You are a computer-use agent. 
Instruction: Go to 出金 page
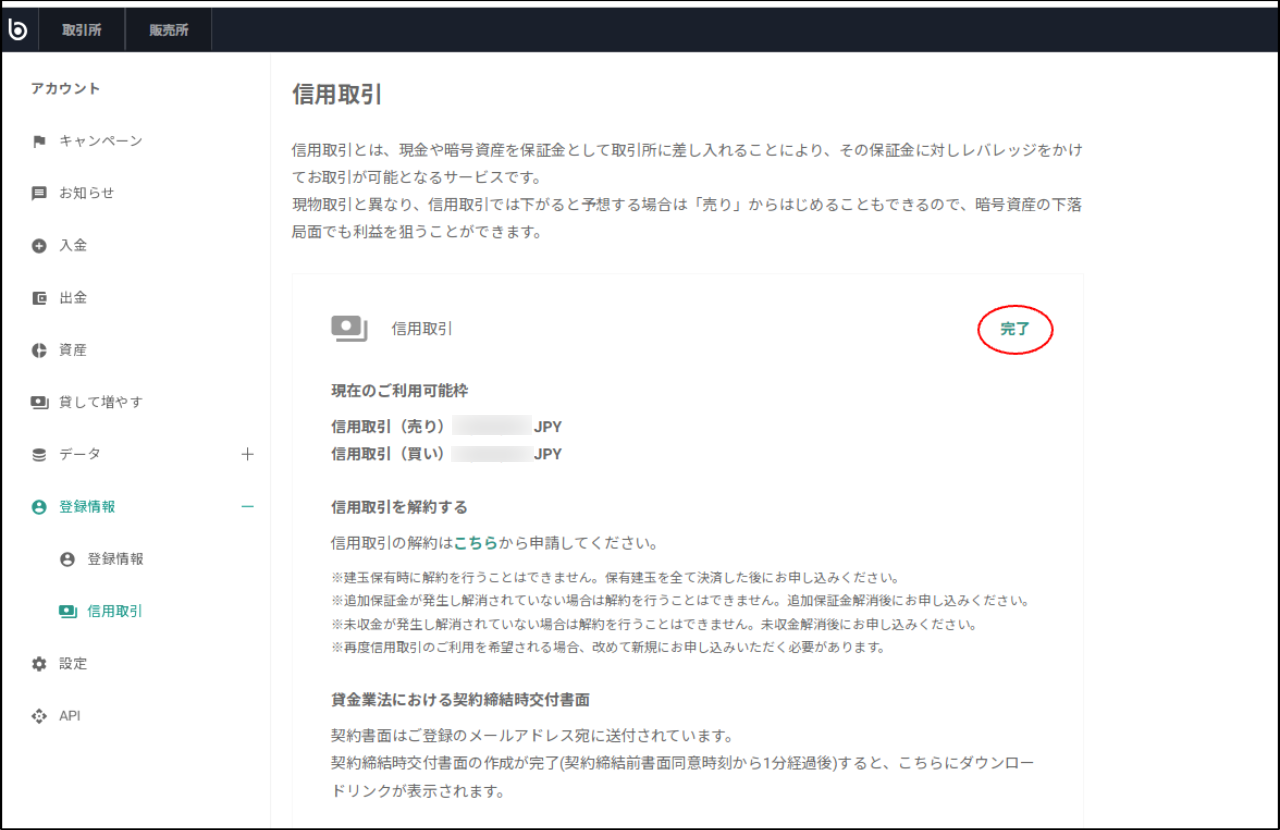[x=73, y=298]
